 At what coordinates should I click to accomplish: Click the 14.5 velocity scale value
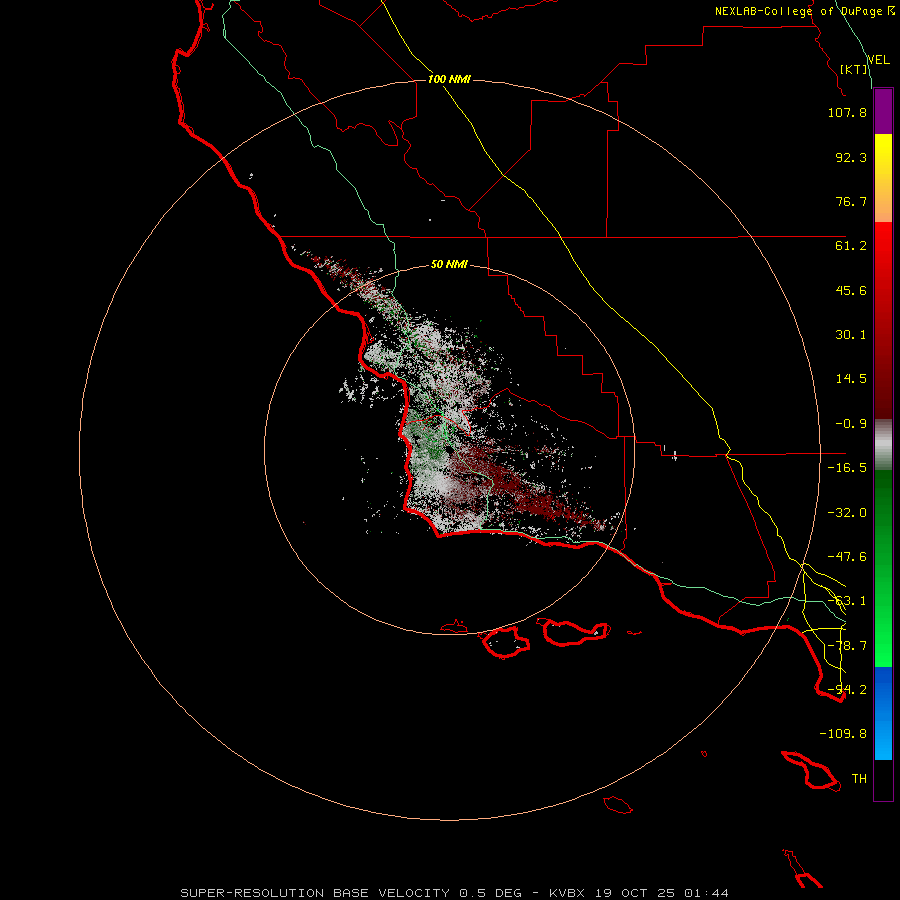851,379
